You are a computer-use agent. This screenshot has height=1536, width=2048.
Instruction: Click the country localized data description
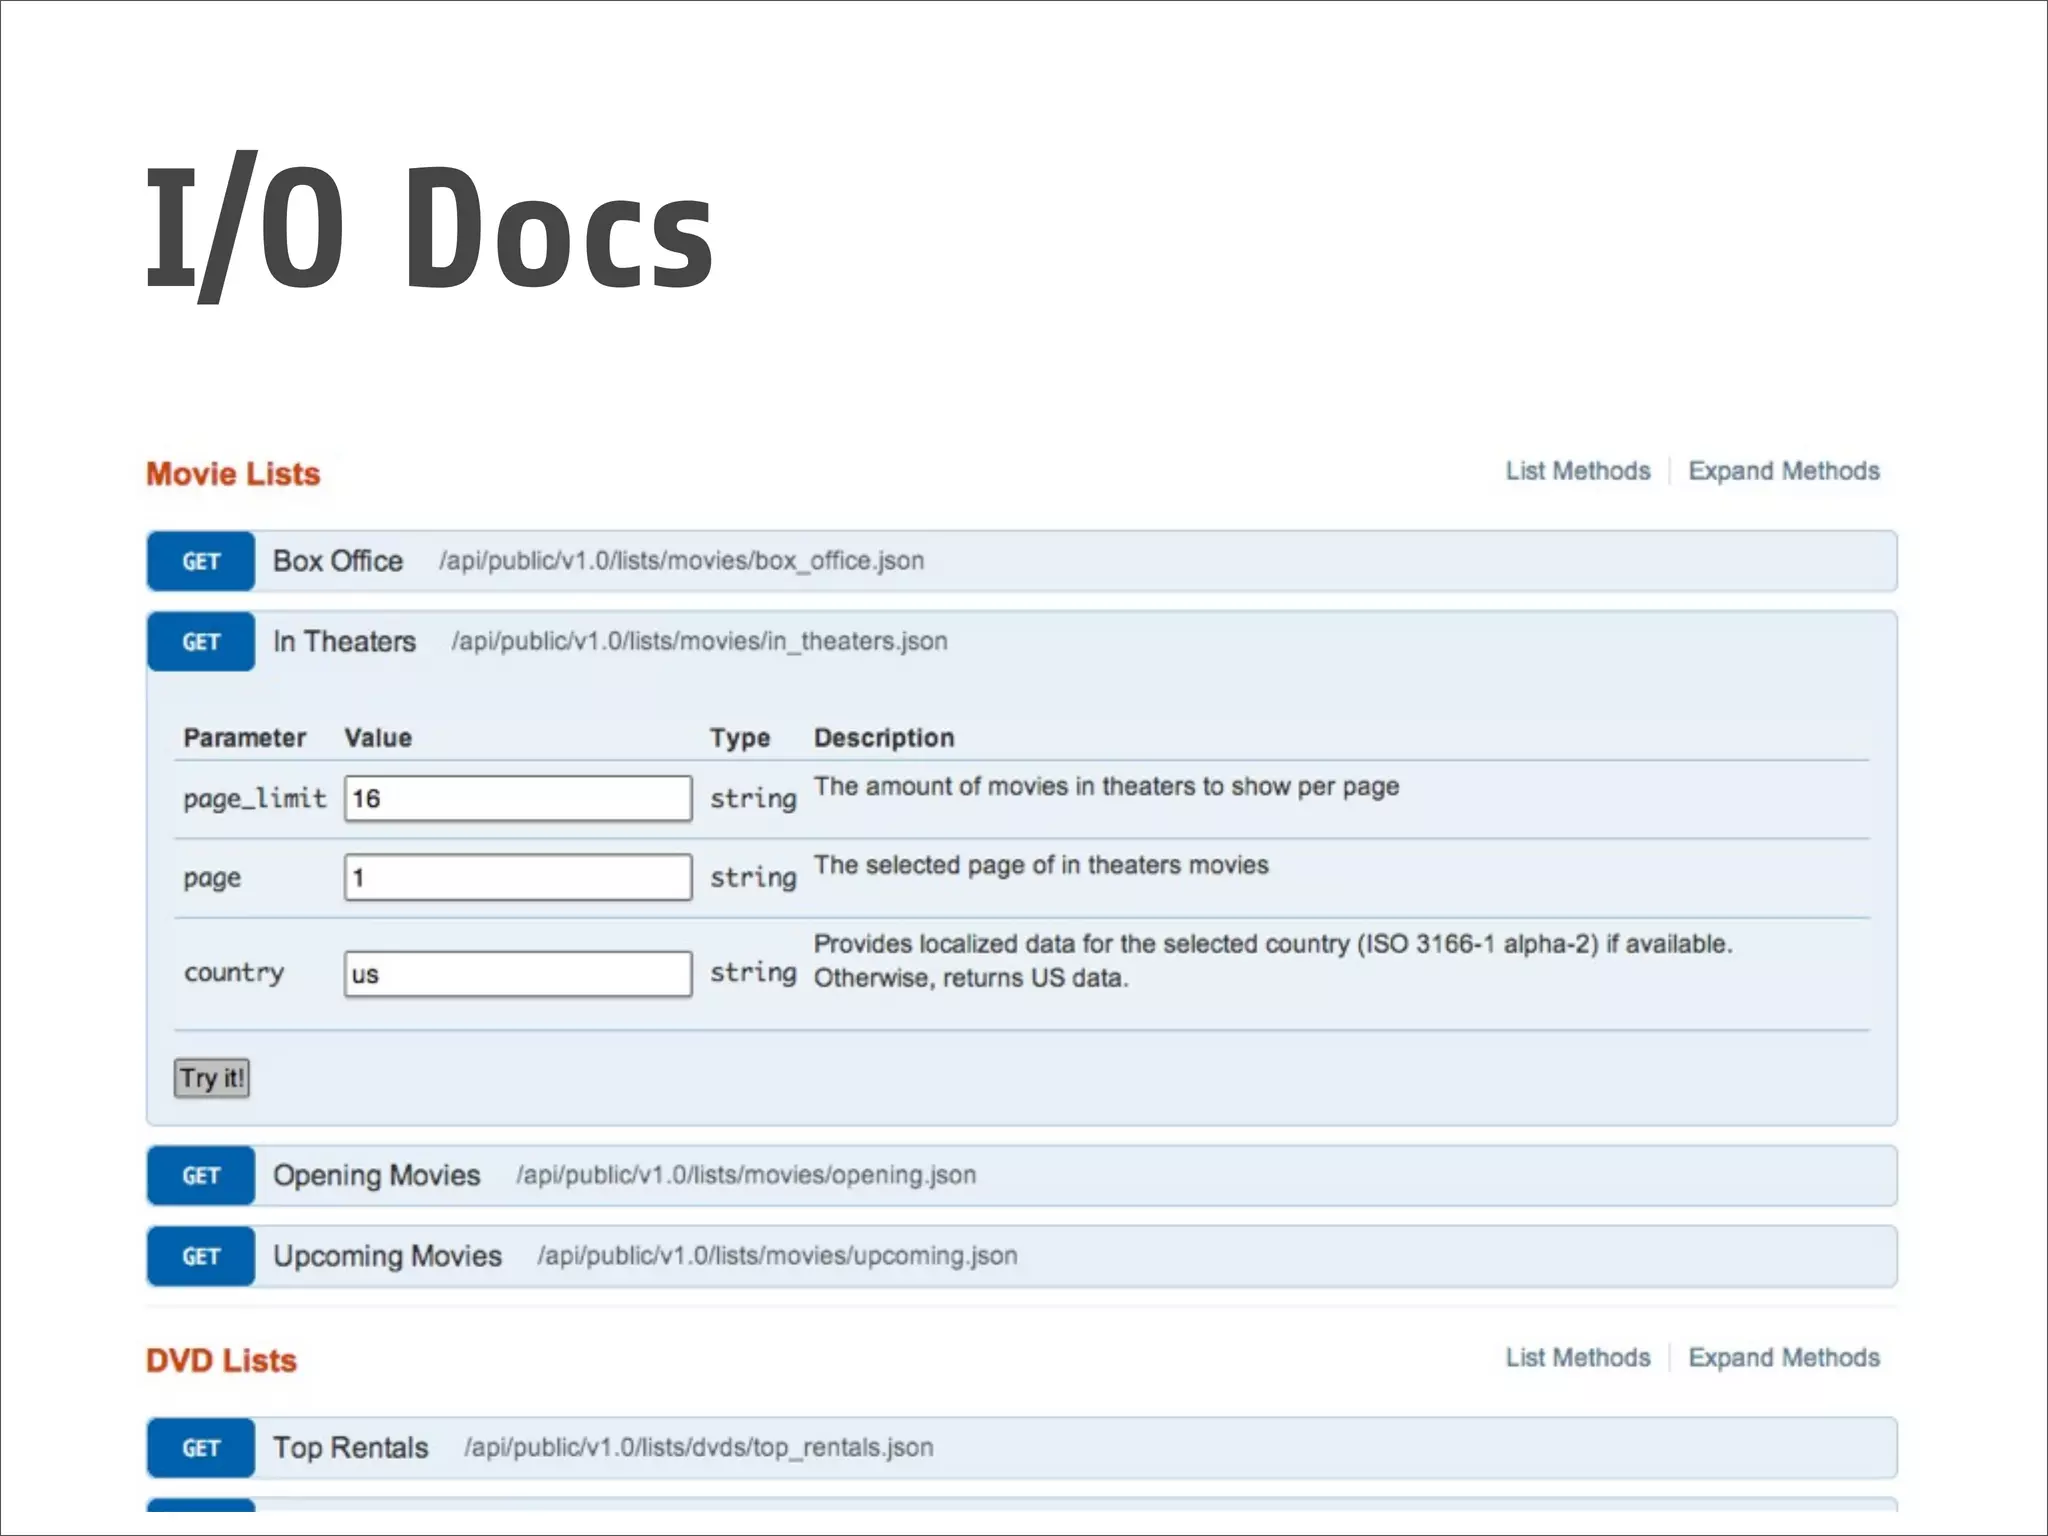[x=1273, y=961]
